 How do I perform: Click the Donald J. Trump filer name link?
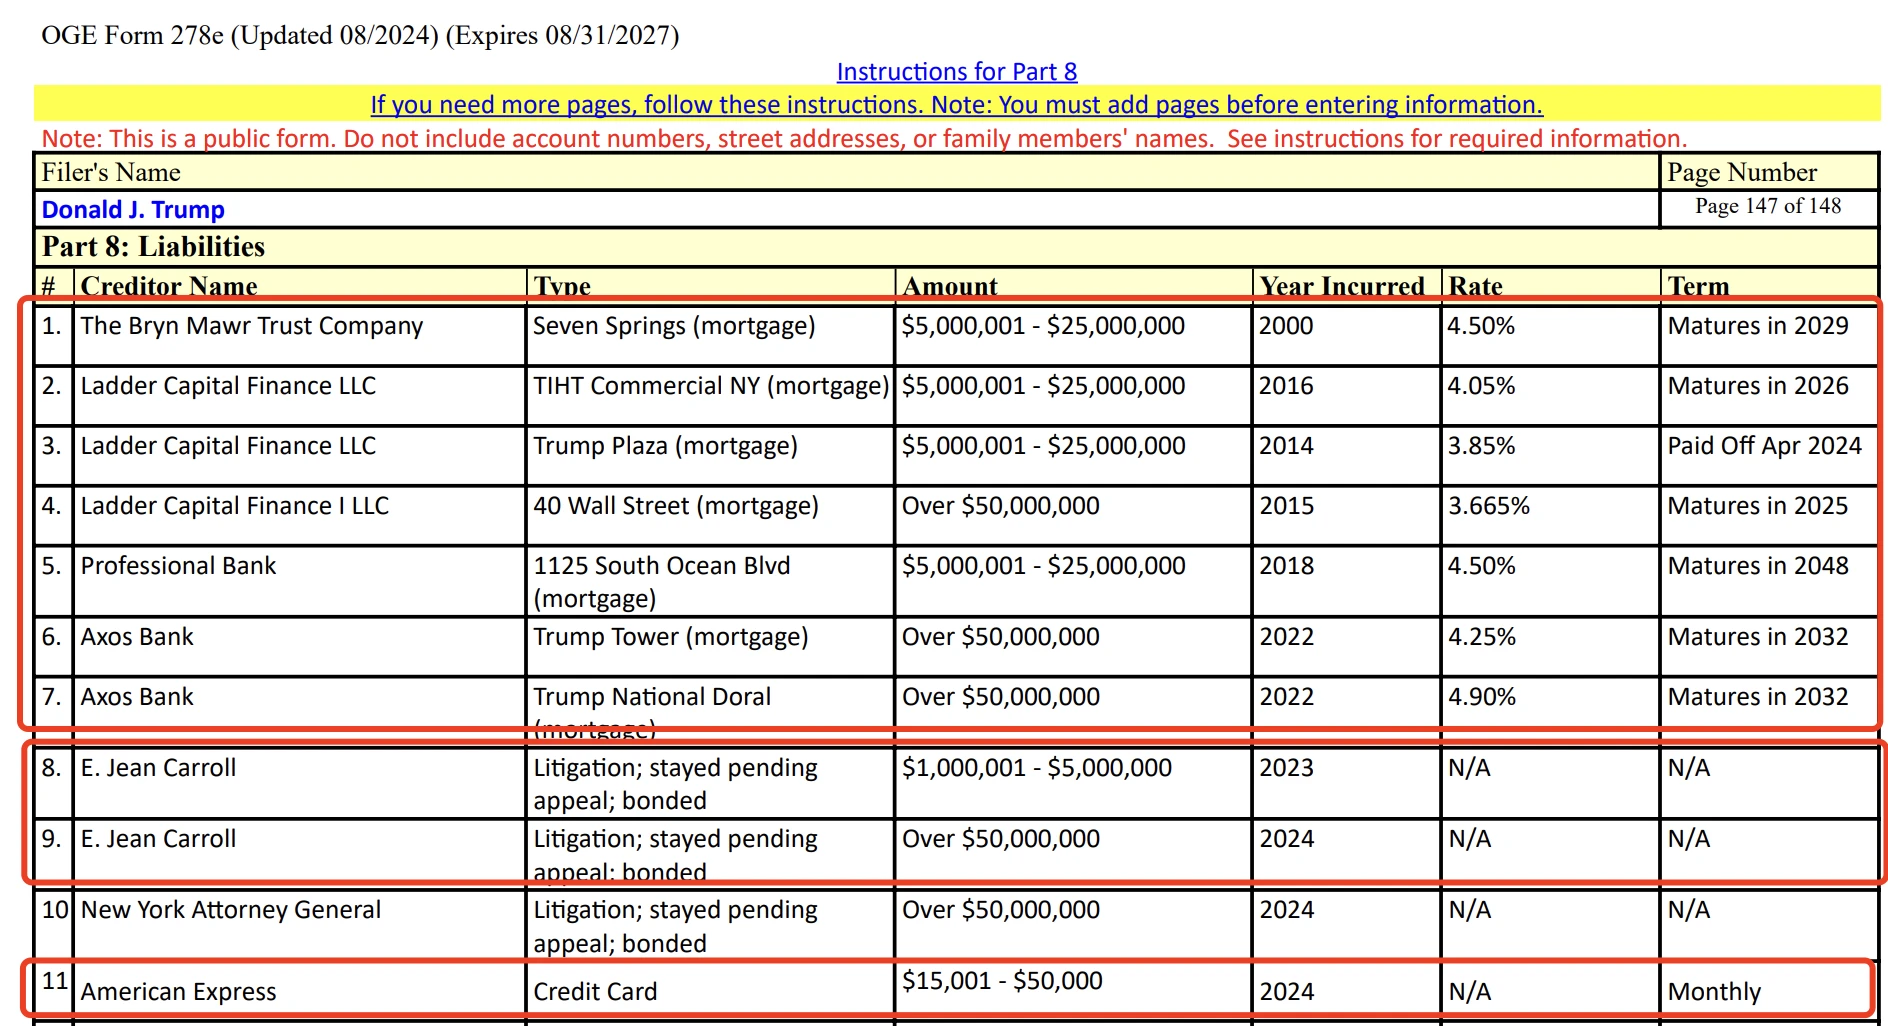[x=131, y=209]
